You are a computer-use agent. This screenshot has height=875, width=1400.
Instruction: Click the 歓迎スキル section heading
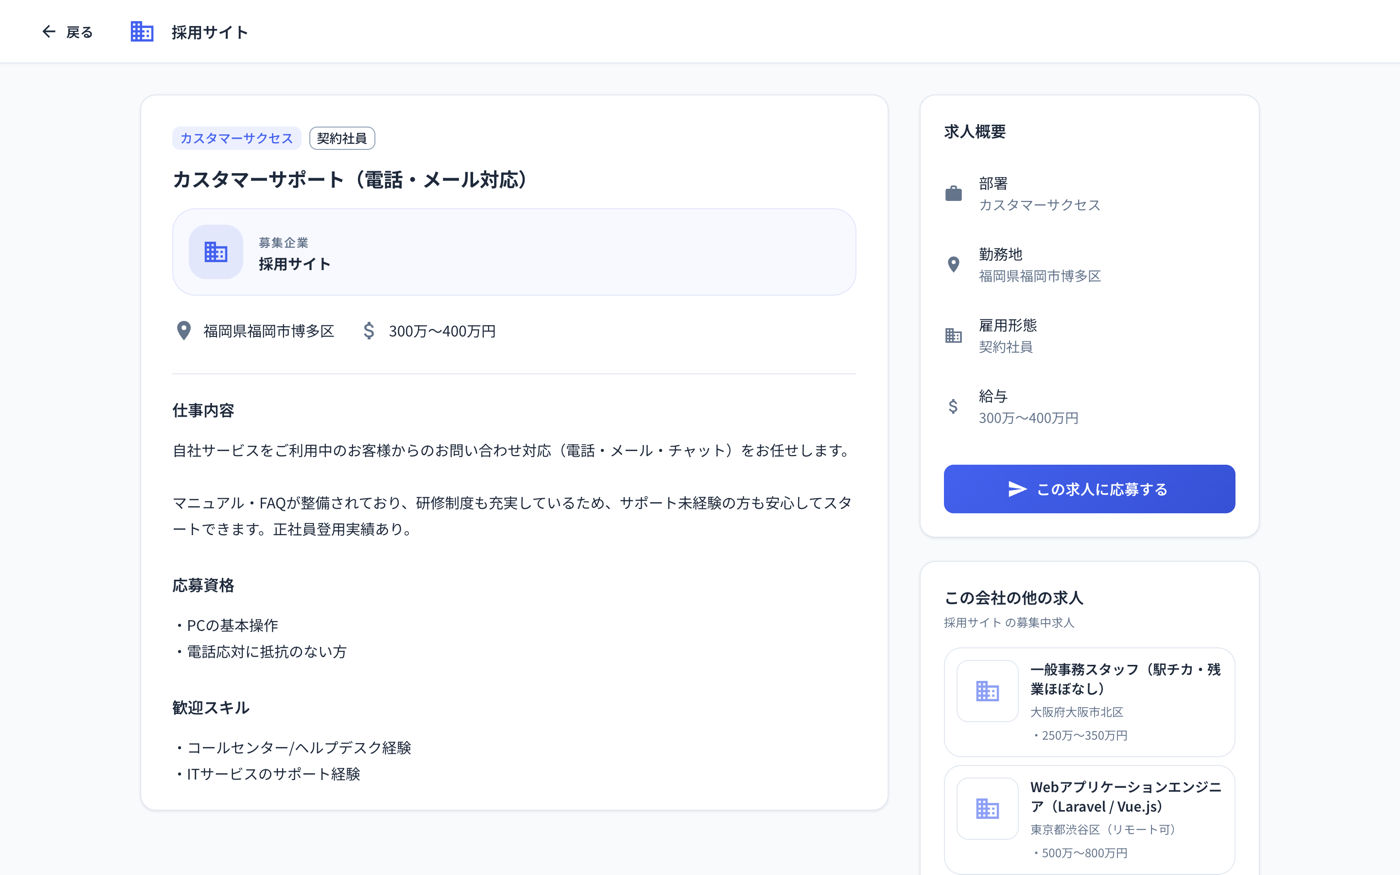click(x=211, y=708)
